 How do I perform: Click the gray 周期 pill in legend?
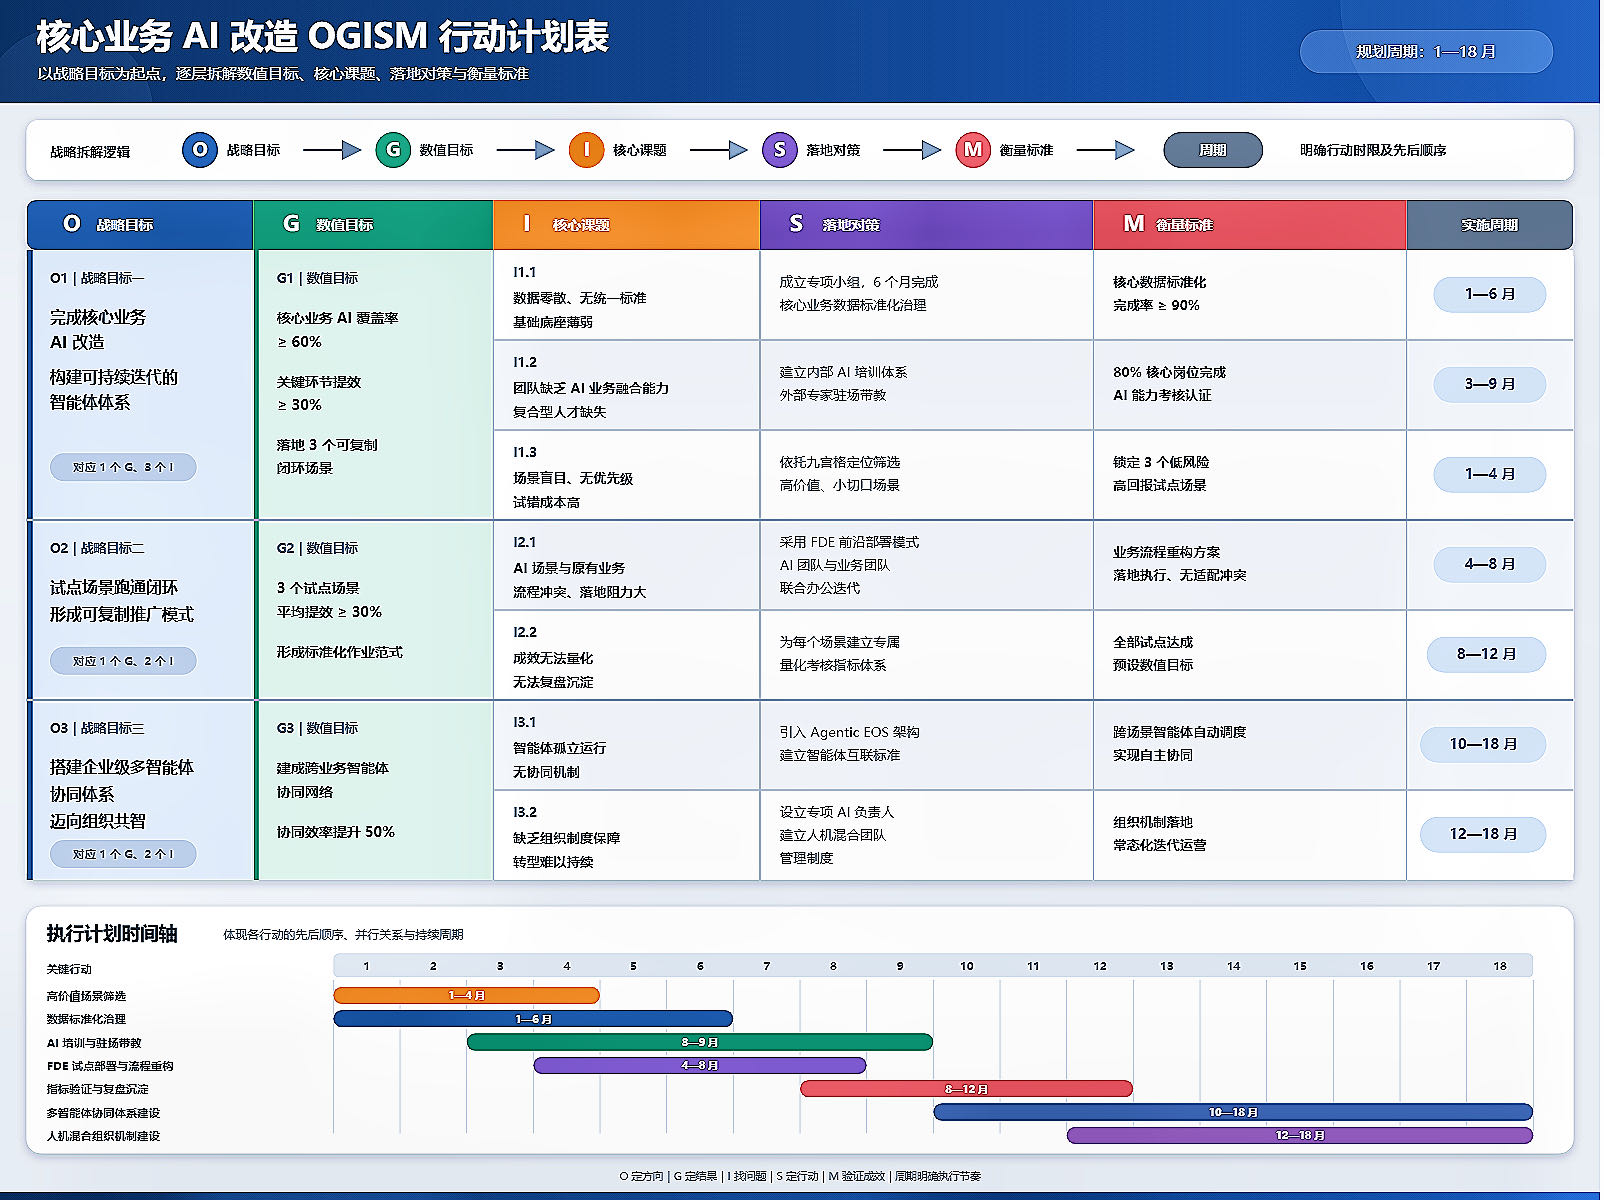[x=1213, y=150]
